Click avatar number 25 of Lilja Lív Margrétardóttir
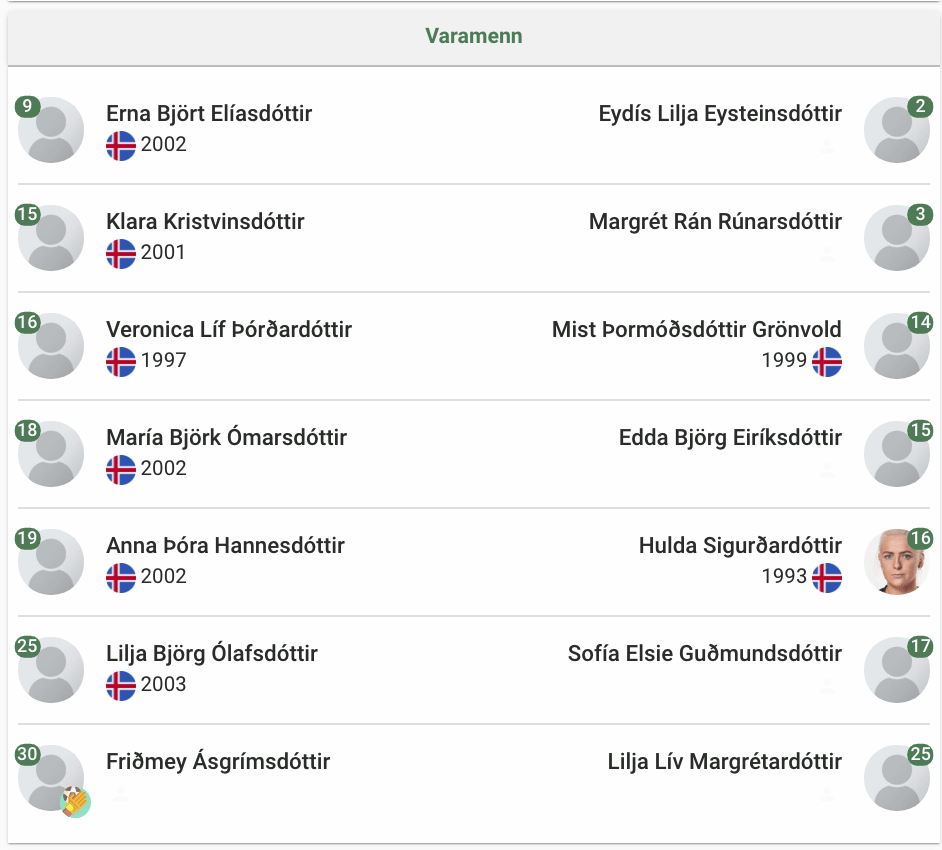942x850 pixels. coord(897,778)
